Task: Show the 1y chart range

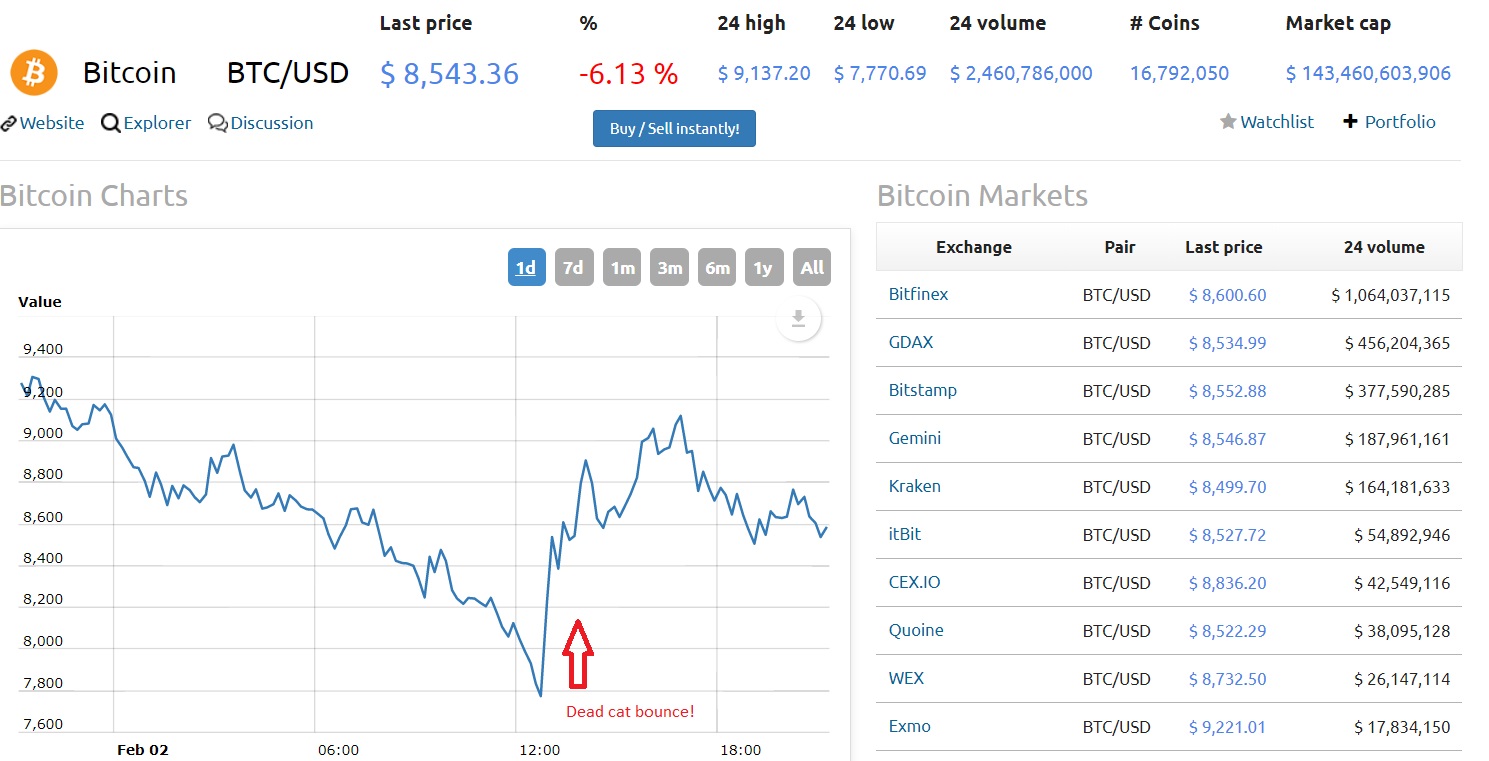Action: [x=763, y=267]
